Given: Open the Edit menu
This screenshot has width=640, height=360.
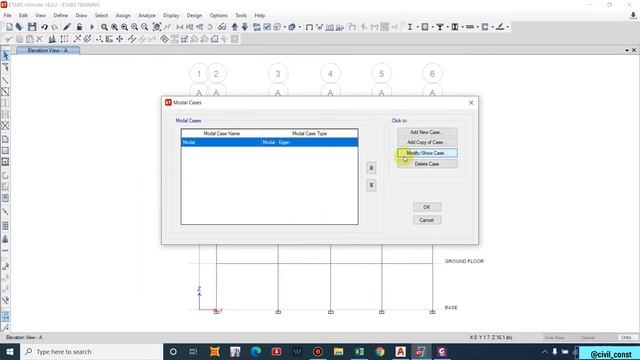Looking at the screenshot, I should pos(23,15).
